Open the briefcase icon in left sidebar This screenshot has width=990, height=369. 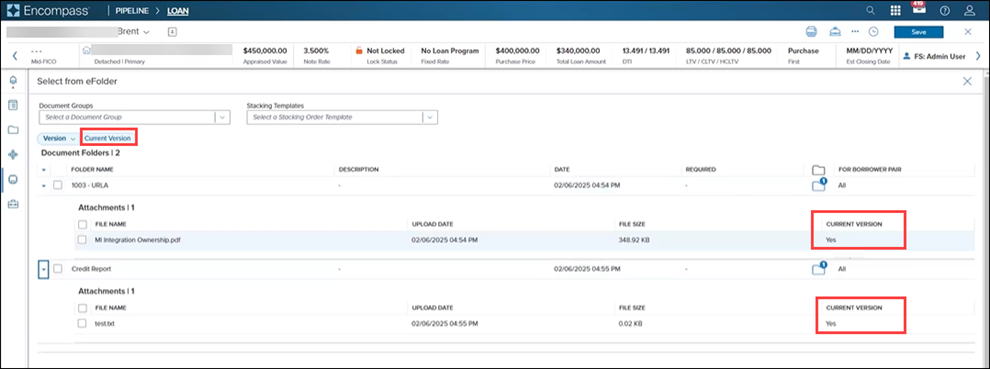click(13, 204)
